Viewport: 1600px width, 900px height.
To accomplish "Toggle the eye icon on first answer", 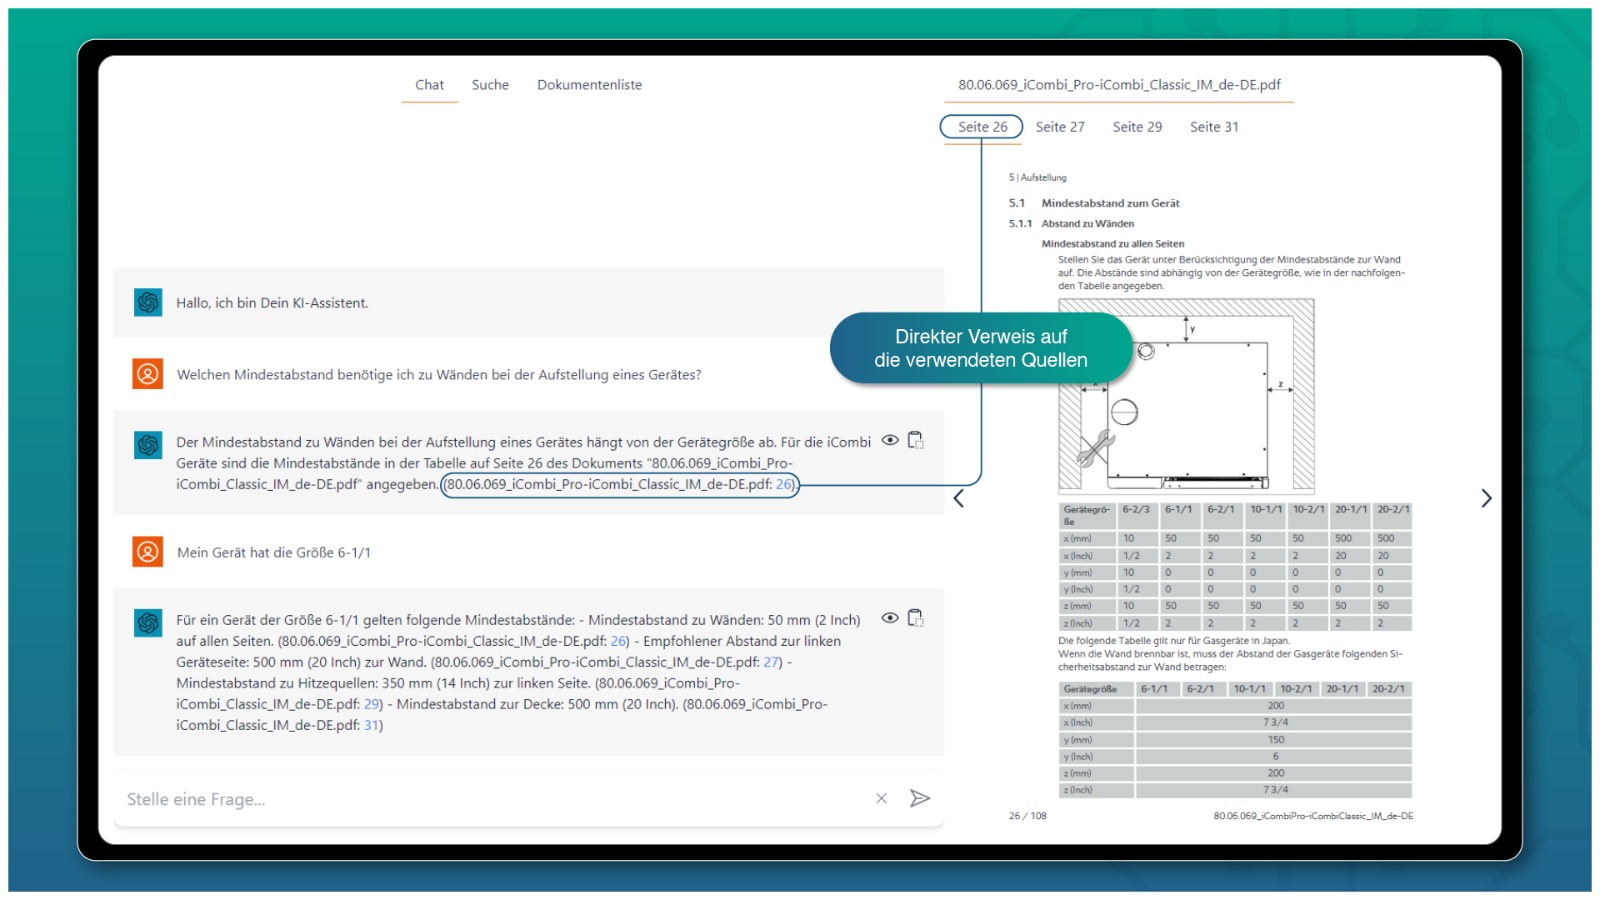I will click(x=889, y=441).
